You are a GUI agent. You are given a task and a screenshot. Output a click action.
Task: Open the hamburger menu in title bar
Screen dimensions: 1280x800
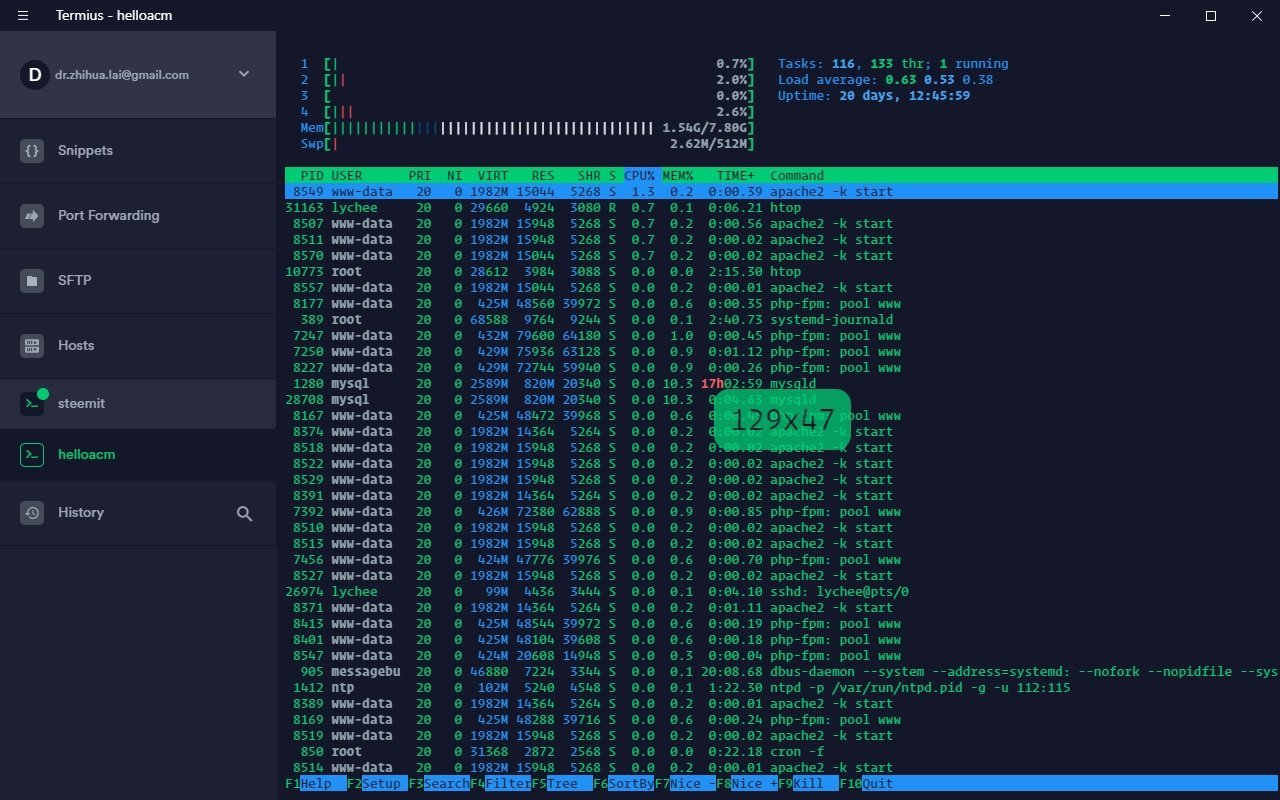click(x=23, y=16)
